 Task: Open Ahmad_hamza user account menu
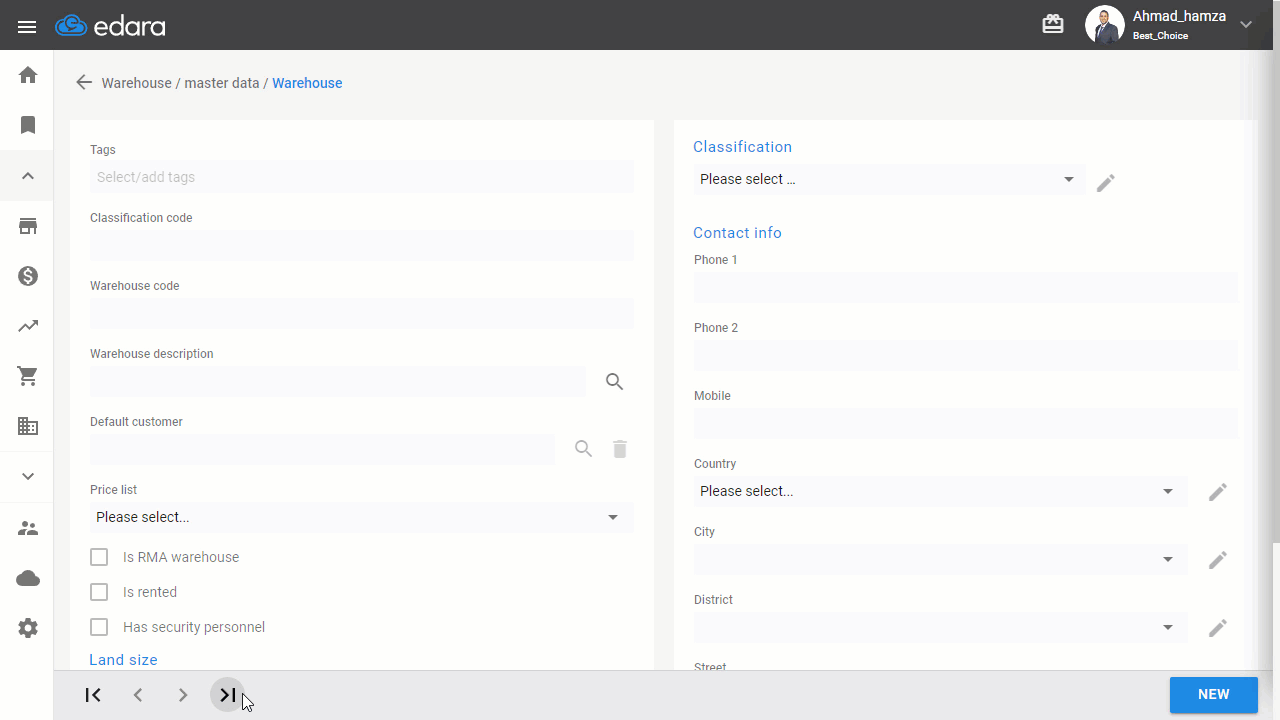[x=1169, y=25]
